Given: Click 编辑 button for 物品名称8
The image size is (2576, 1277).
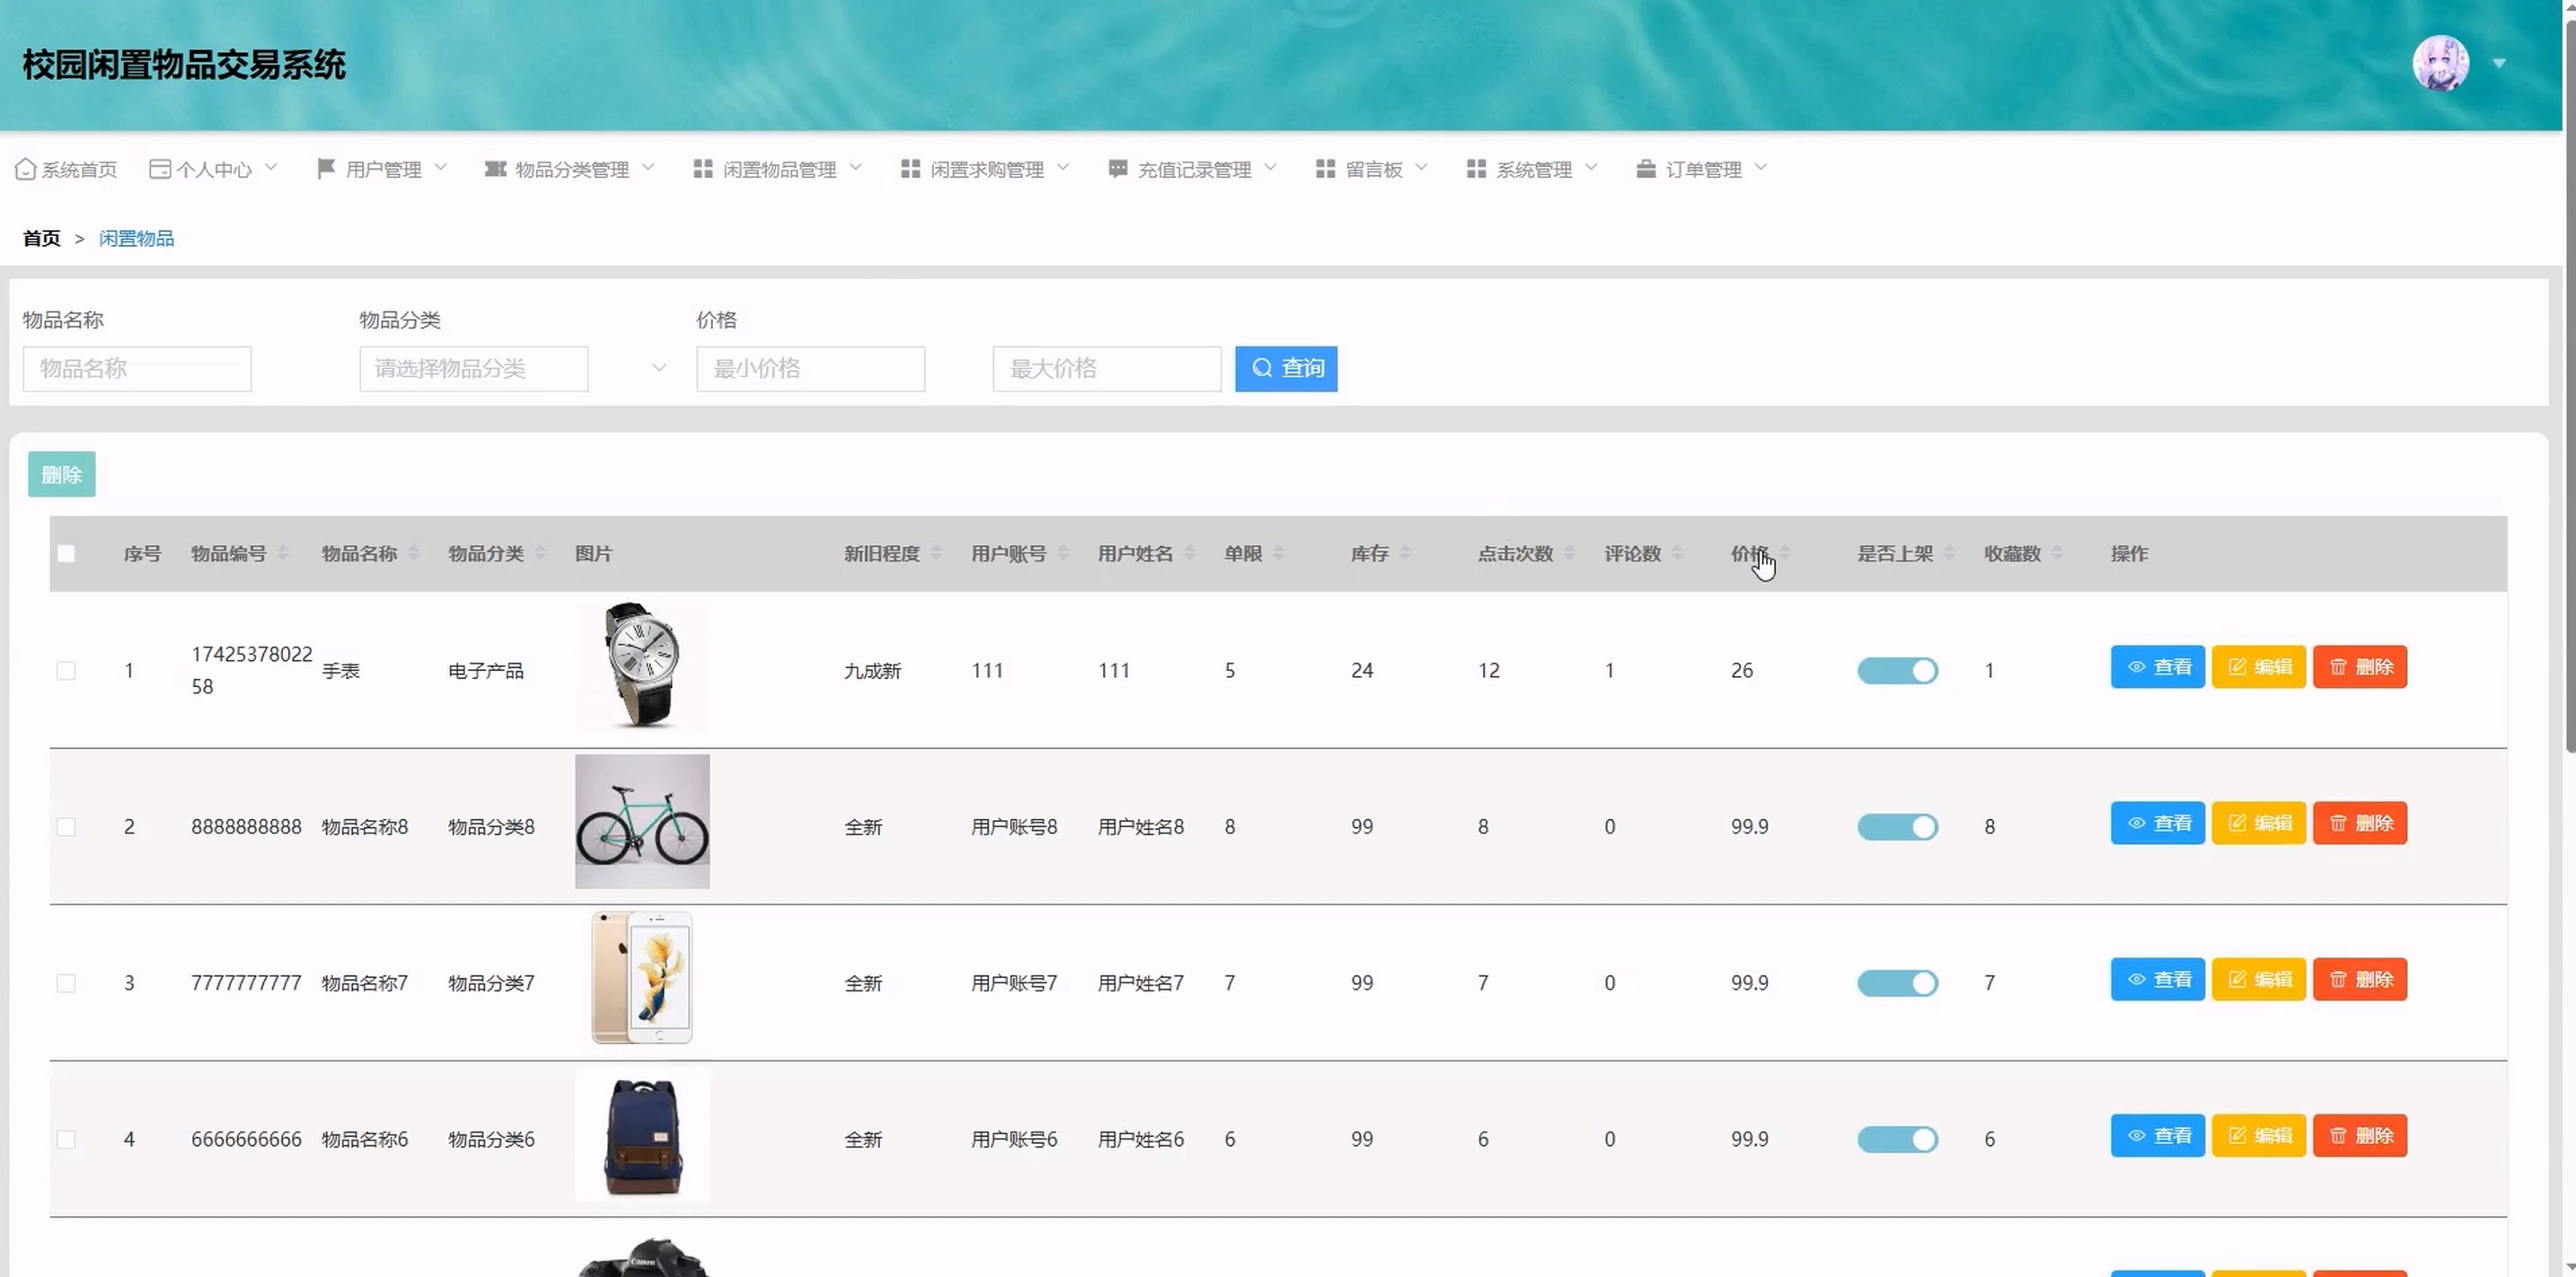Looking at the screenshot, I should (2258, 823).
